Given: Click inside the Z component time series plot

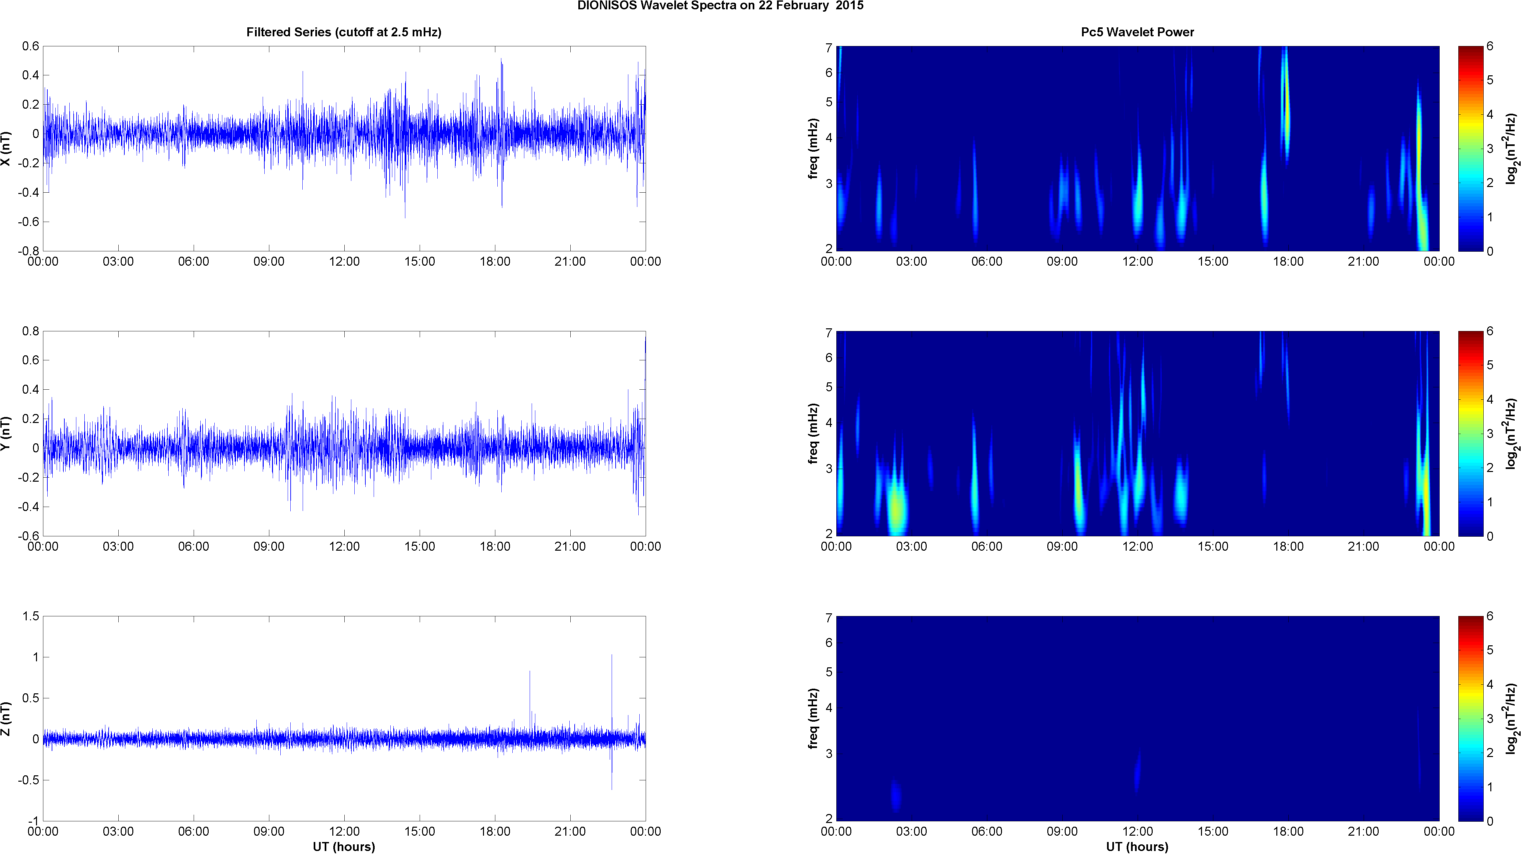Looking at the screenshot, I should tap(344, 719).
